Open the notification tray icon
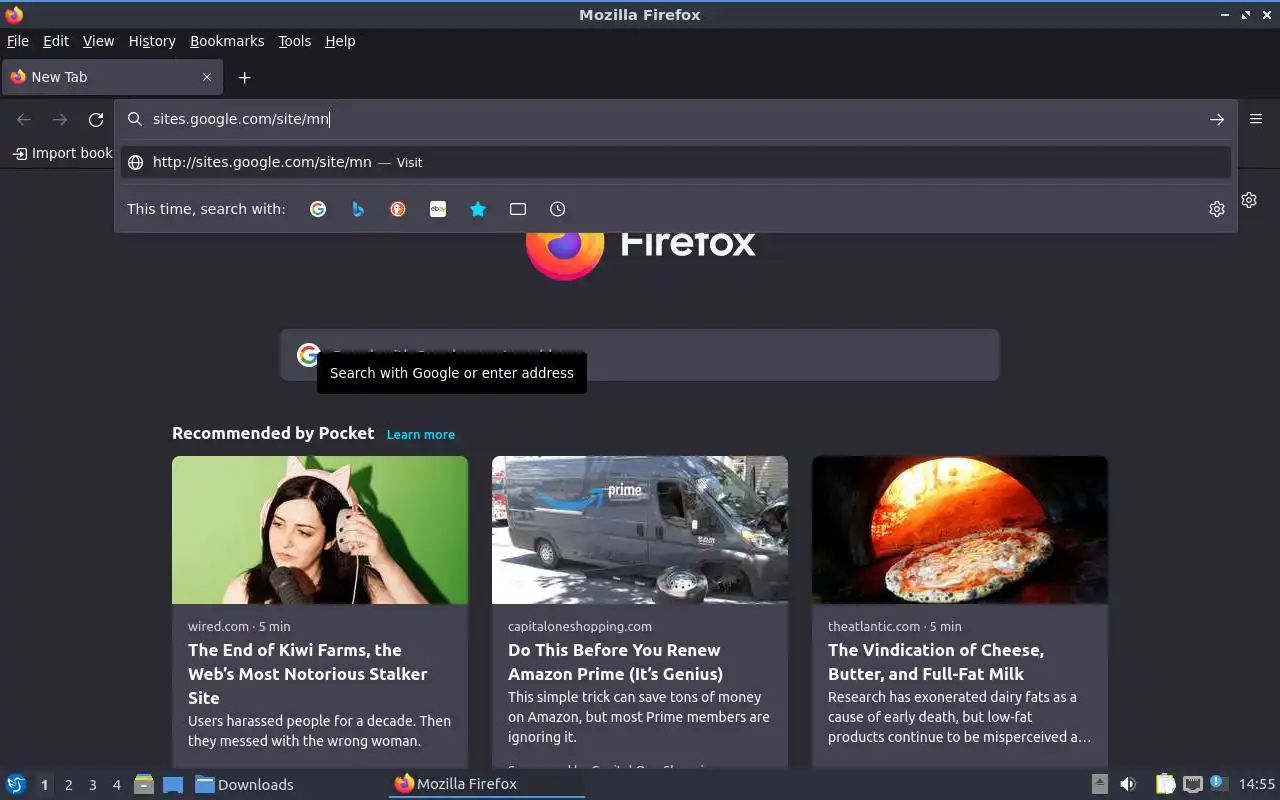 pyautogui.click(x=1218, y=783)
